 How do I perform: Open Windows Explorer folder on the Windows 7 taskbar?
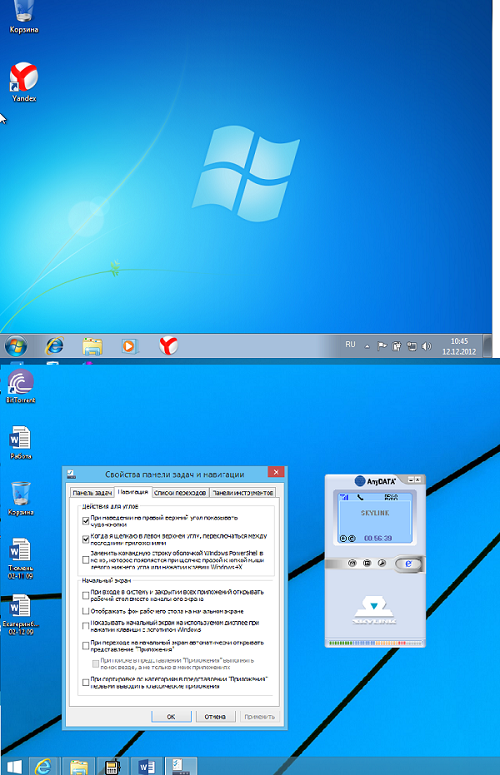click(x=92, y=346)
